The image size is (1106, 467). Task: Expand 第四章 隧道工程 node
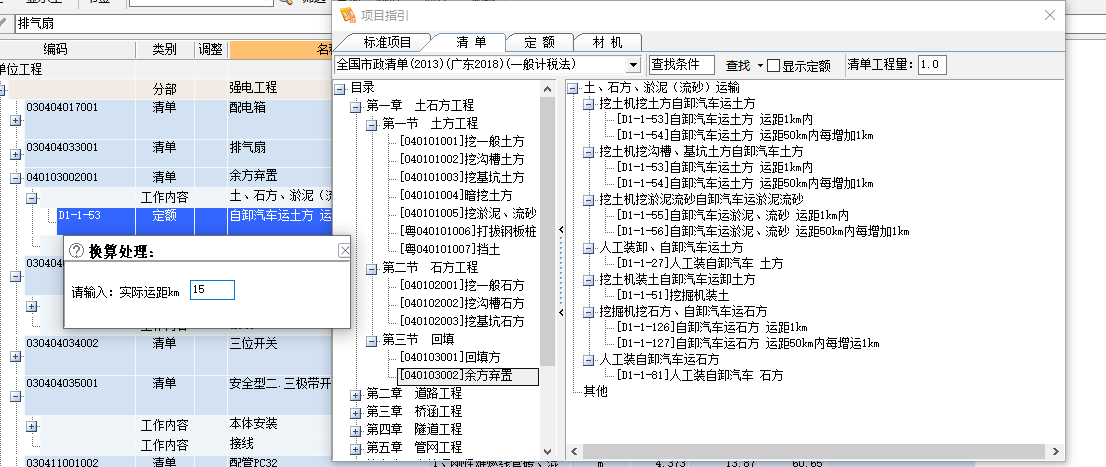click(x=356, y=430)
